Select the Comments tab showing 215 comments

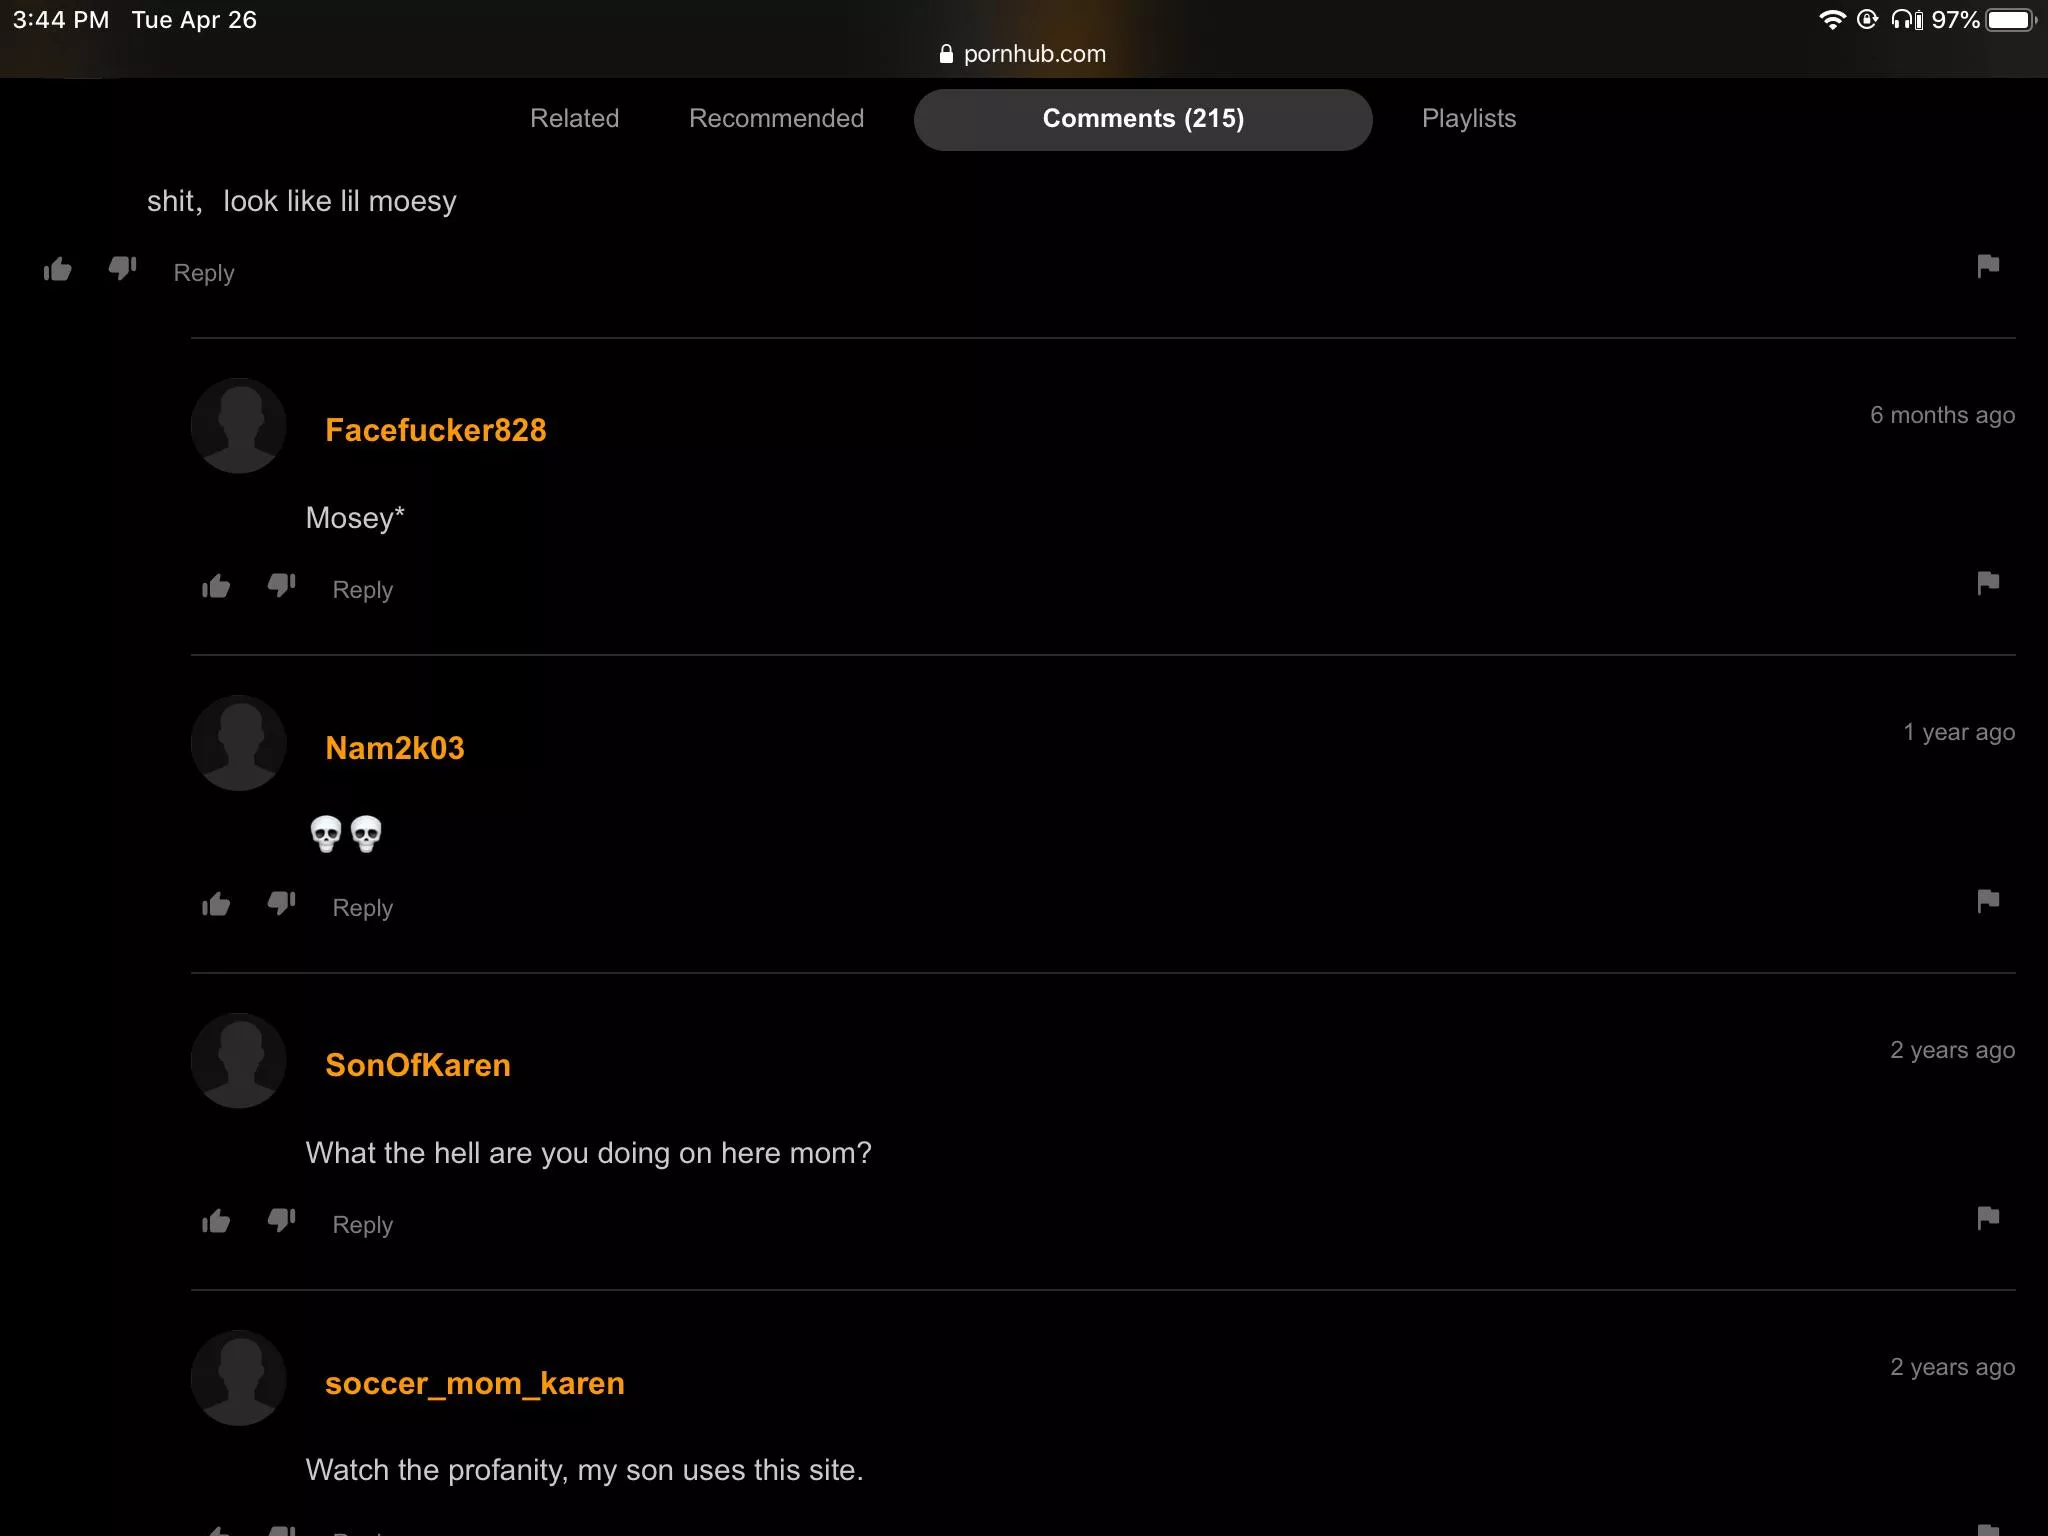[1142, 118]
